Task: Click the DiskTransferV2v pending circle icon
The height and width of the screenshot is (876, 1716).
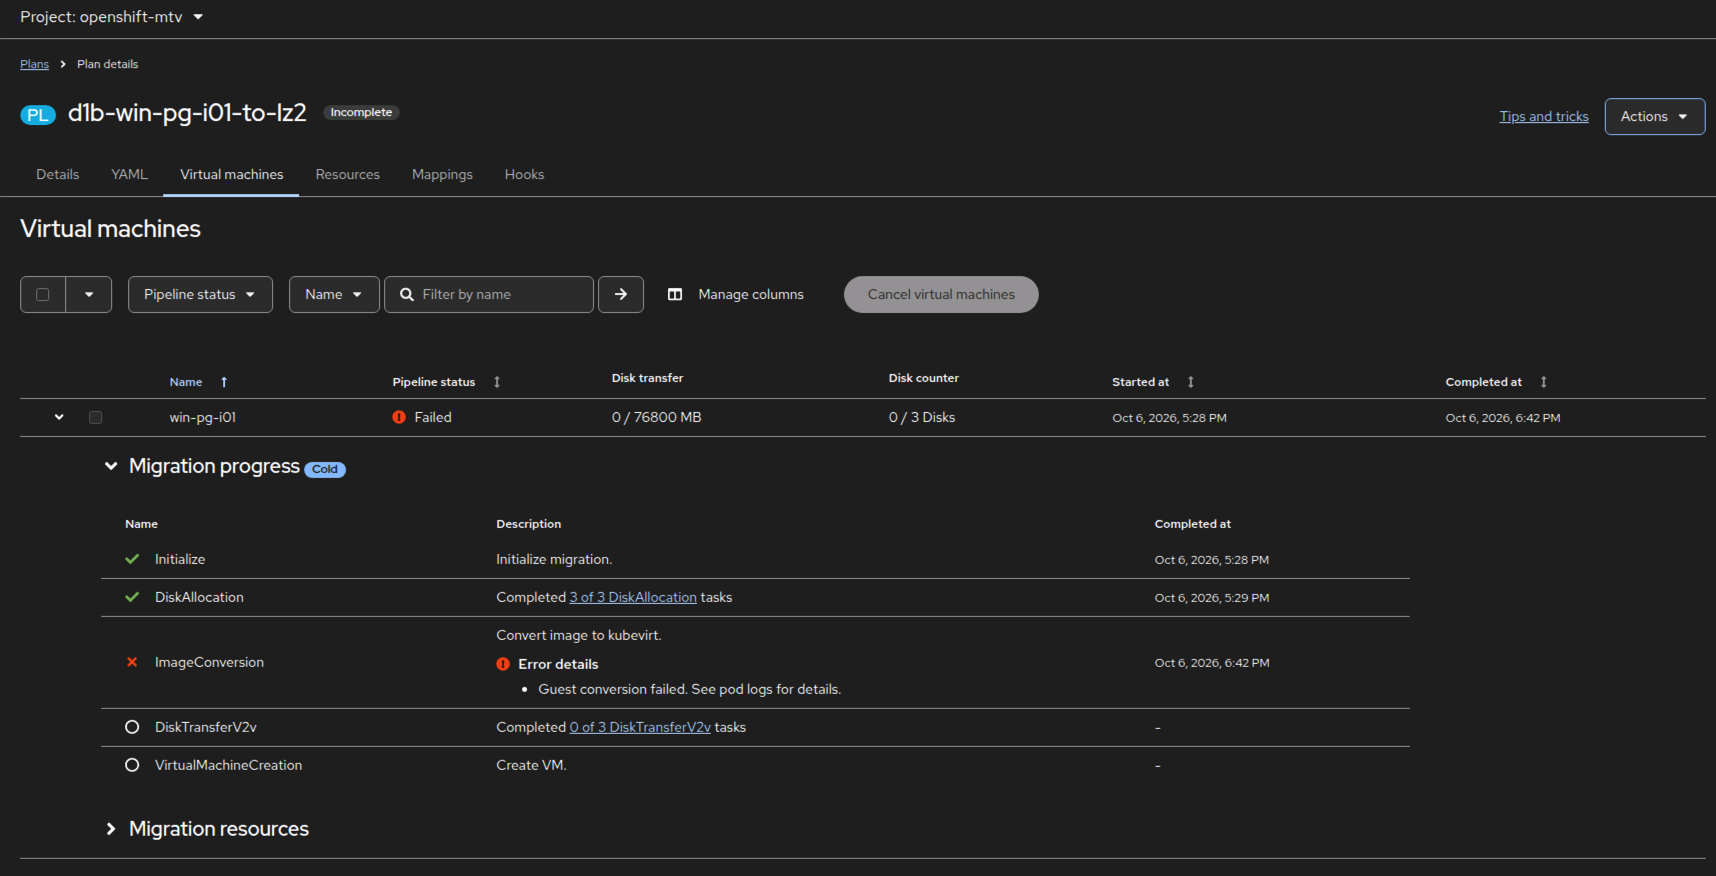Action: click(132, 727)
